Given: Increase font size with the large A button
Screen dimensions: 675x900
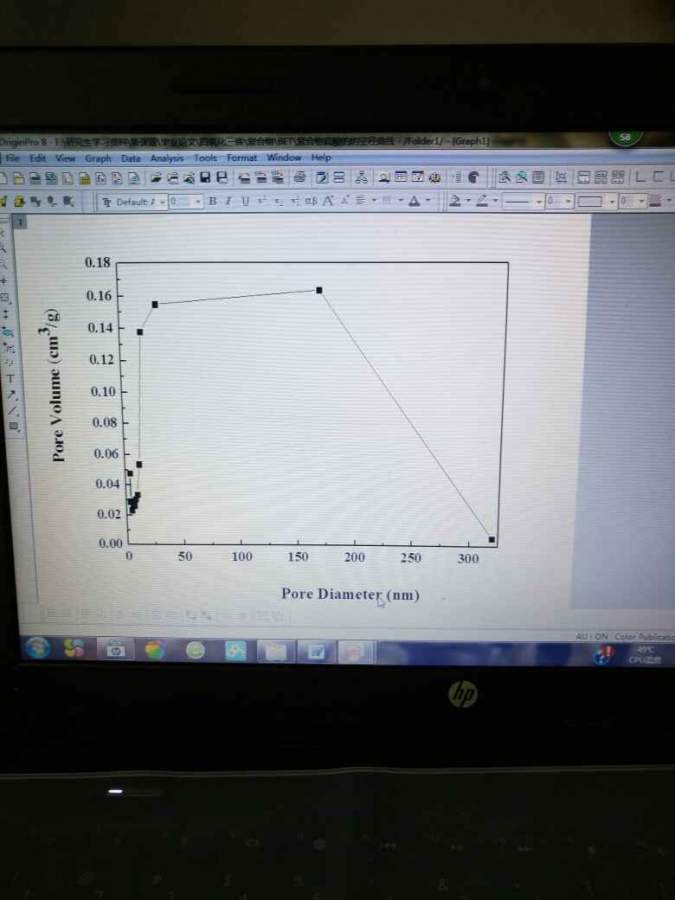Looking at the screenshot, I should pos(328,201).
